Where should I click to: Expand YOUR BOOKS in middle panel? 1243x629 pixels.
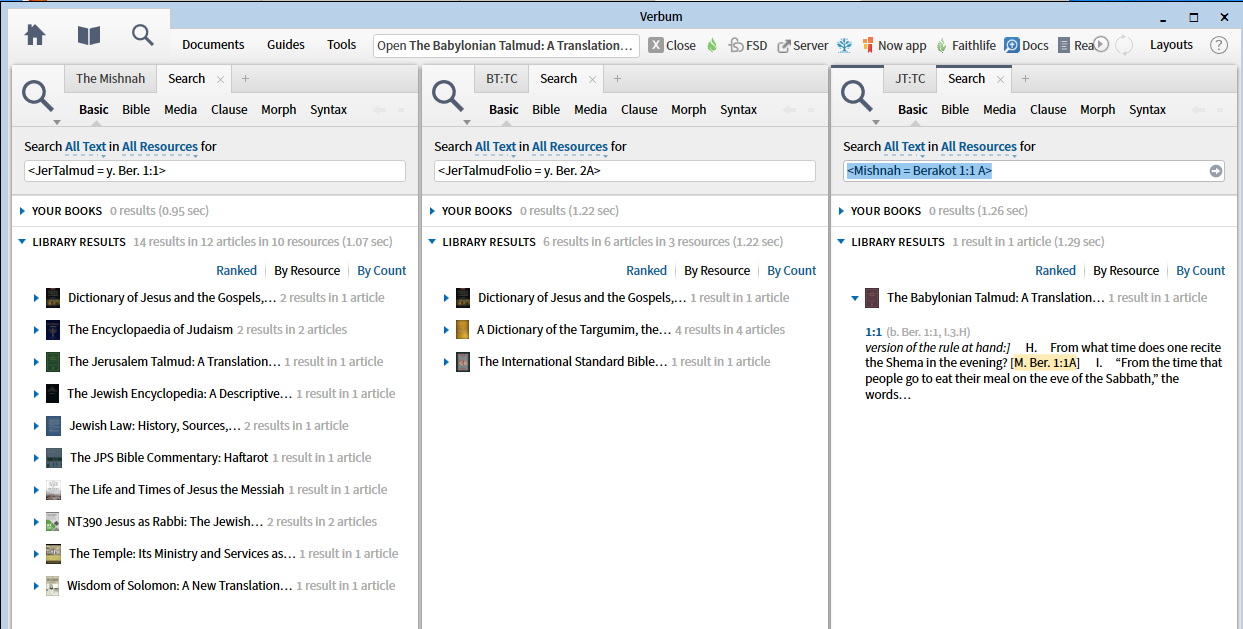[x=433, y=211]
